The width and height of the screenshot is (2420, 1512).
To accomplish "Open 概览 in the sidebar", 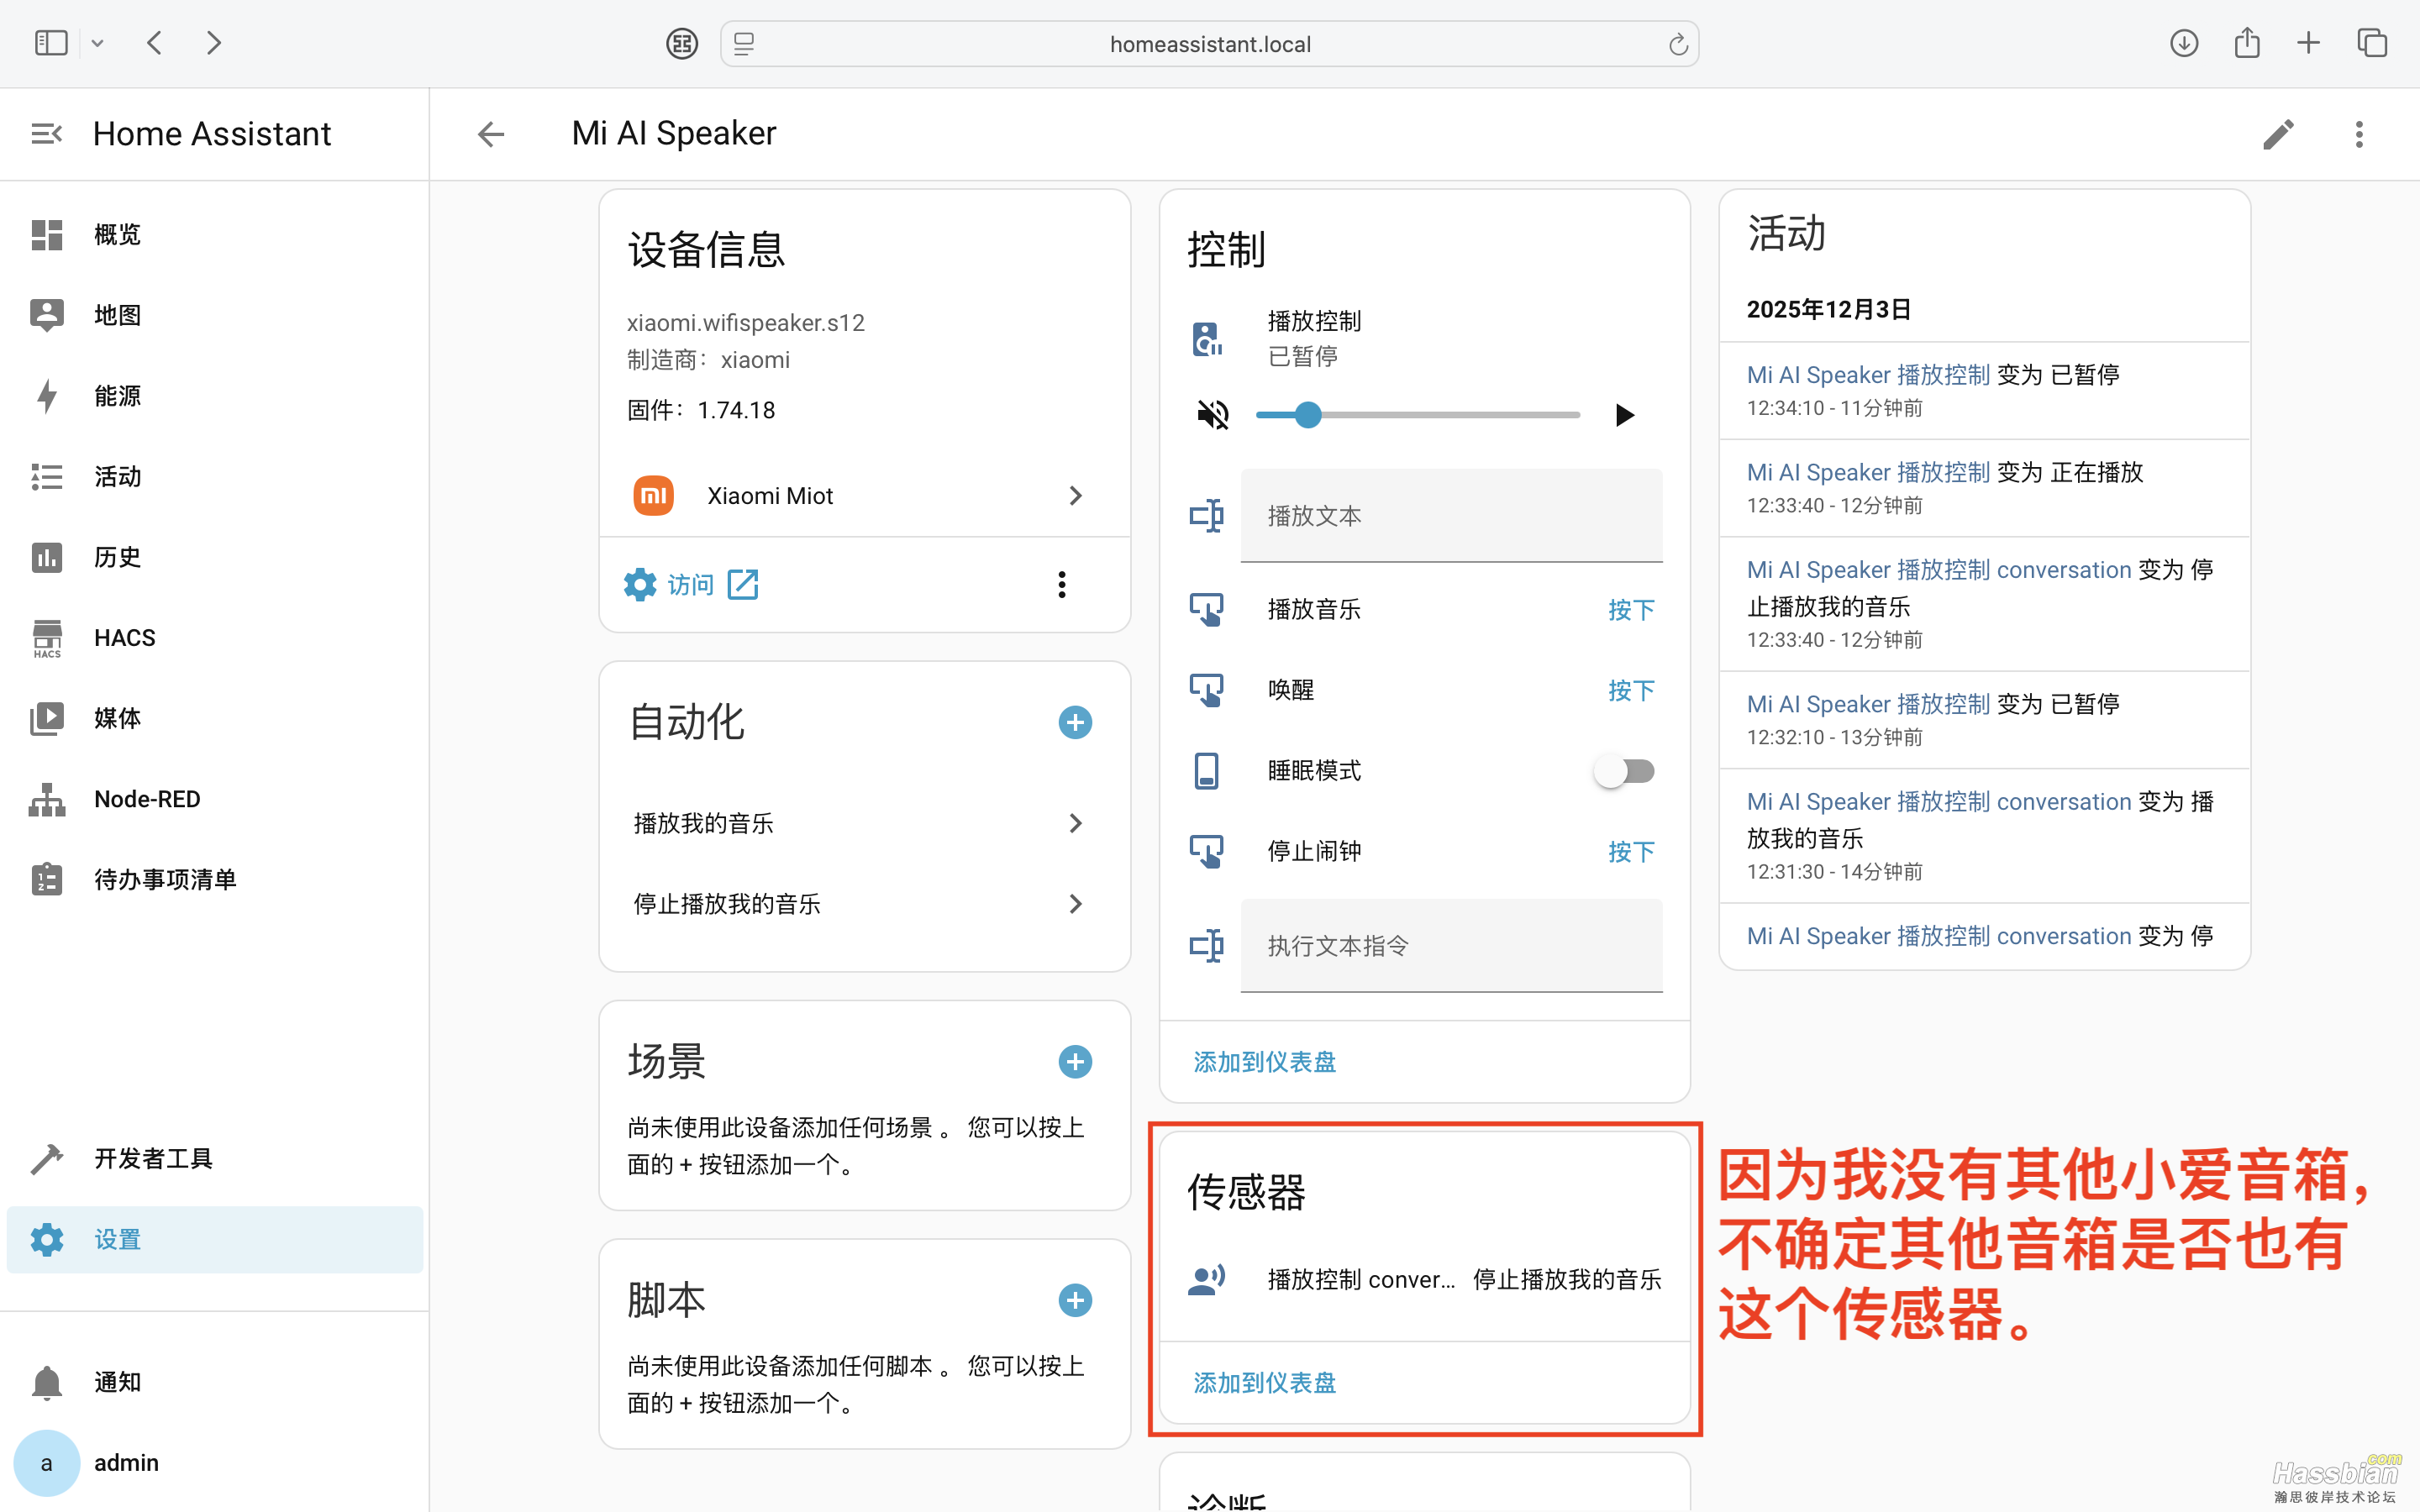I will click(x=116, y=234).
